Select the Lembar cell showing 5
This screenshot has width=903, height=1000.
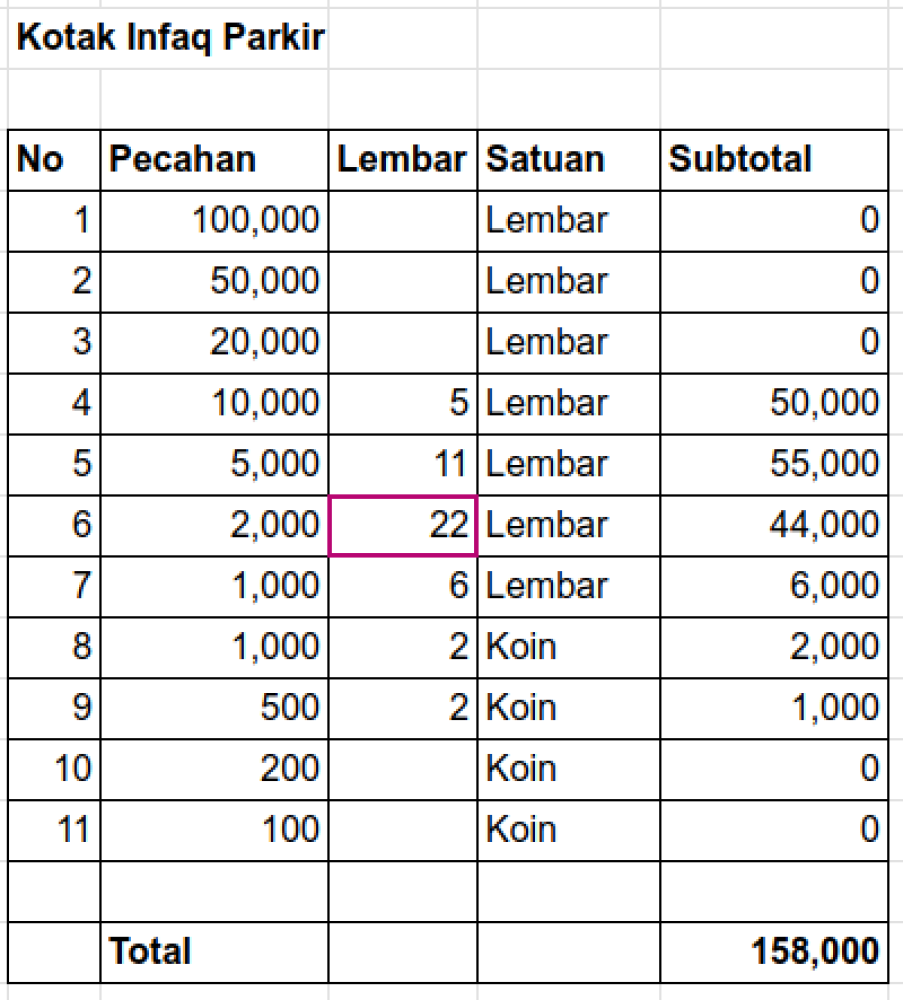pyautogui.click(x=403, y=403)
